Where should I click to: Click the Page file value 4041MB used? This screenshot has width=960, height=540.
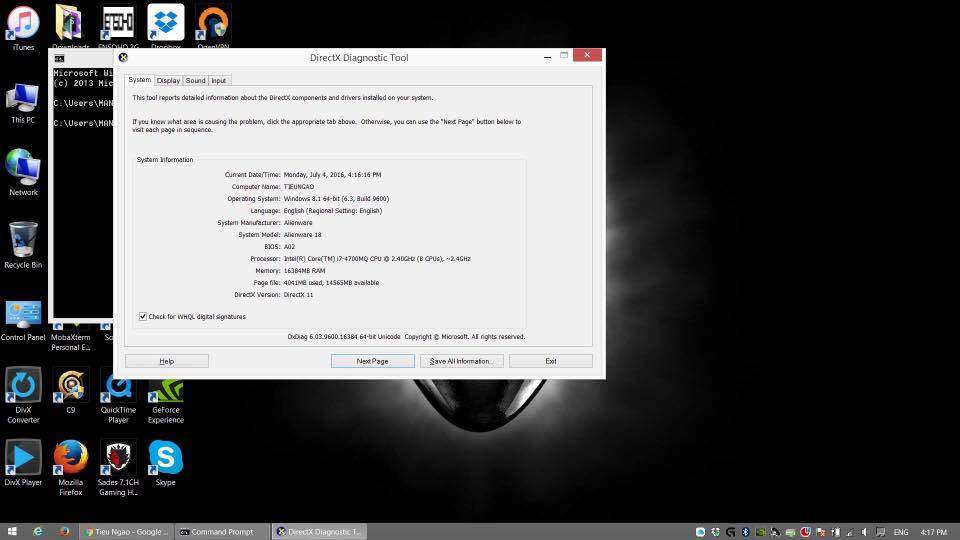[331, 283]
